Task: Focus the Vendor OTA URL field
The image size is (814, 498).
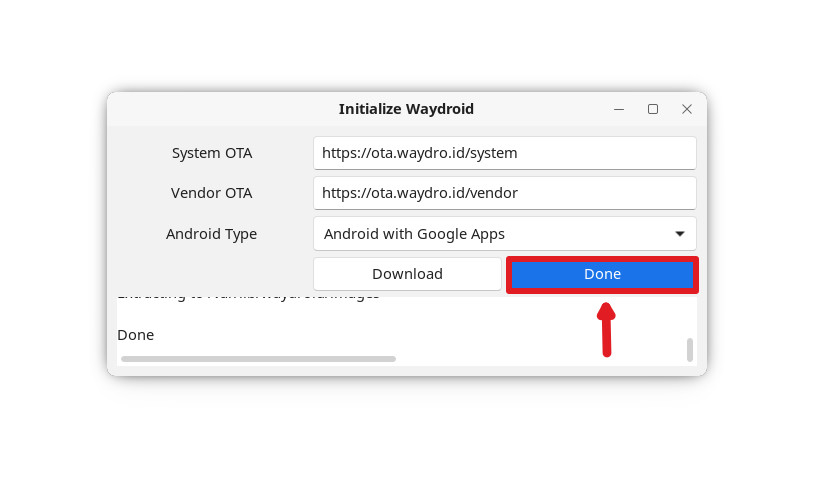Action: (x=504, y=193)
